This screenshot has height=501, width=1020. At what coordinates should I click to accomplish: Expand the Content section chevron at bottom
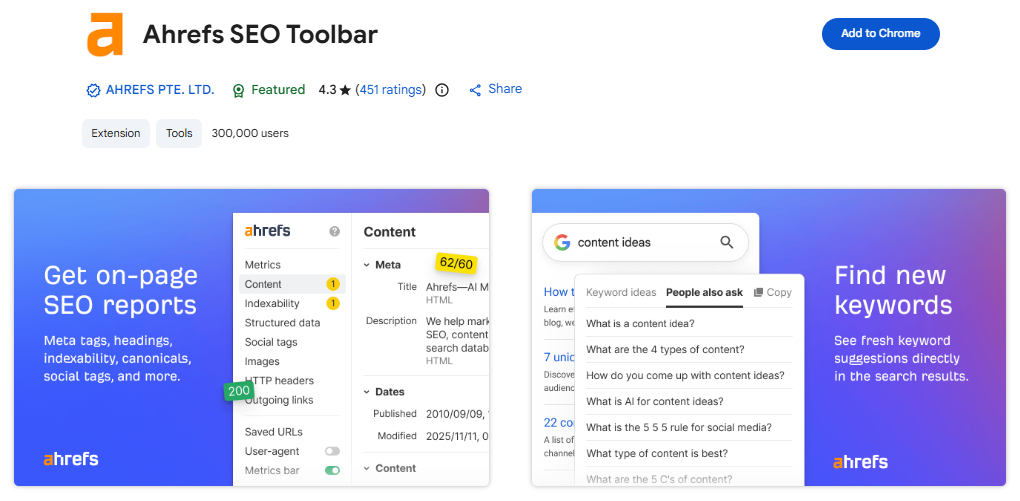tap(367, 468)
